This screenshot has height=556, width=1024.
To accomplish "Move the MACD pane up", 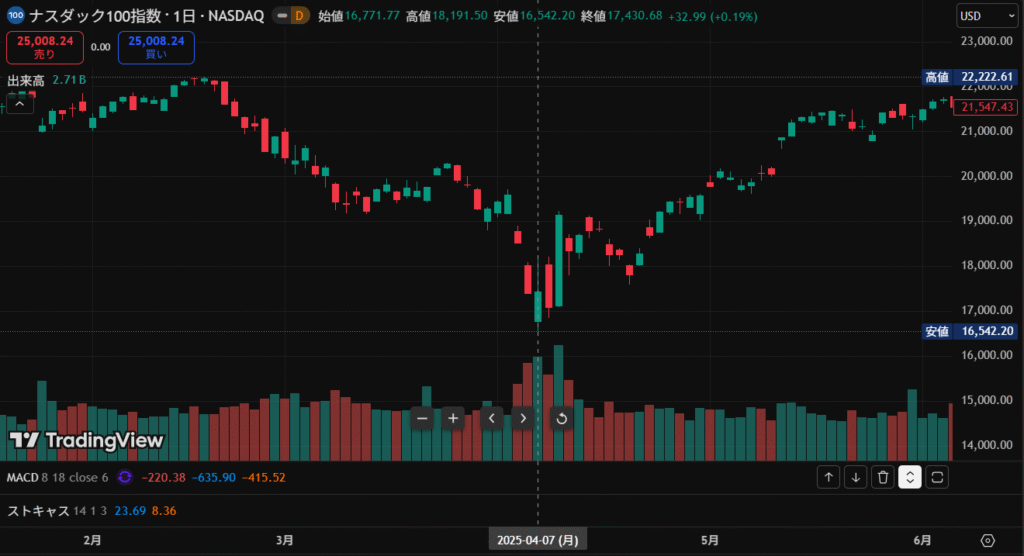I will pyautogui.click(x=828, y=477).
